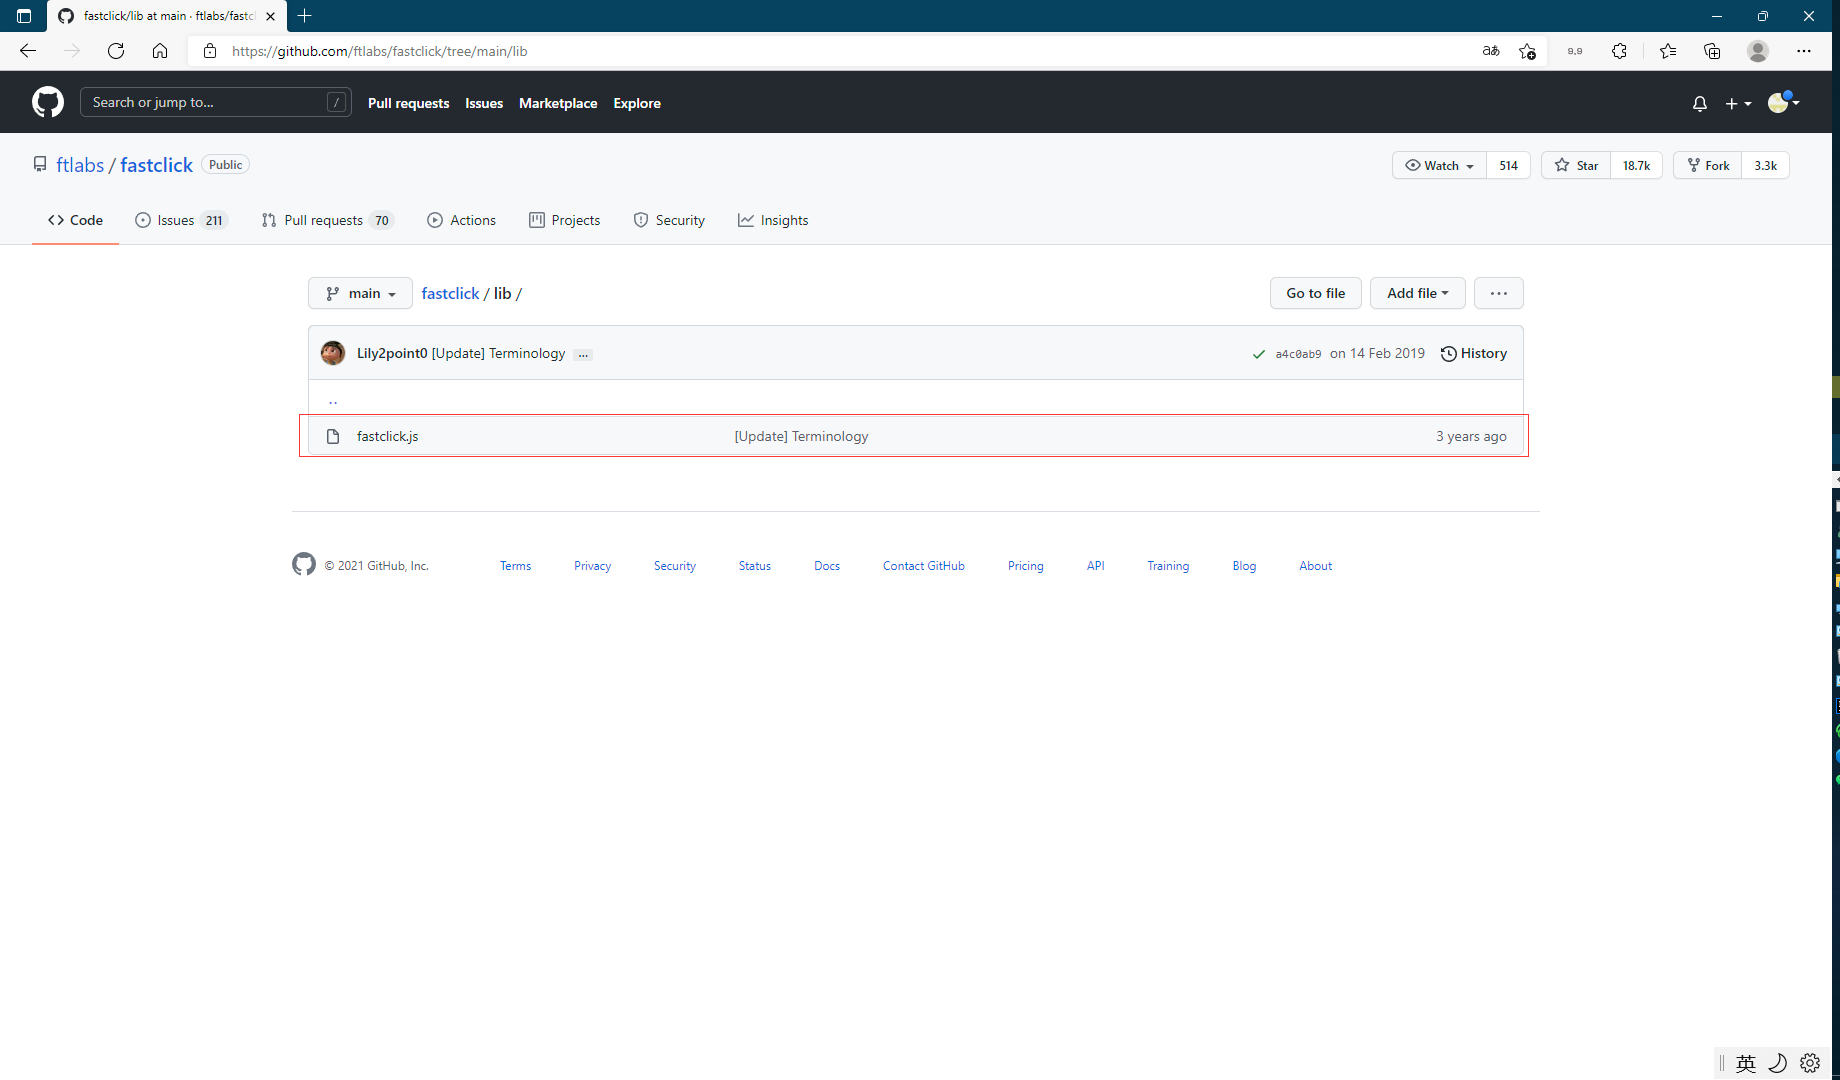Screen dimensions: 1840x1080
Task: Star the fastclick repository
Action: click(x=1575, y=165)
